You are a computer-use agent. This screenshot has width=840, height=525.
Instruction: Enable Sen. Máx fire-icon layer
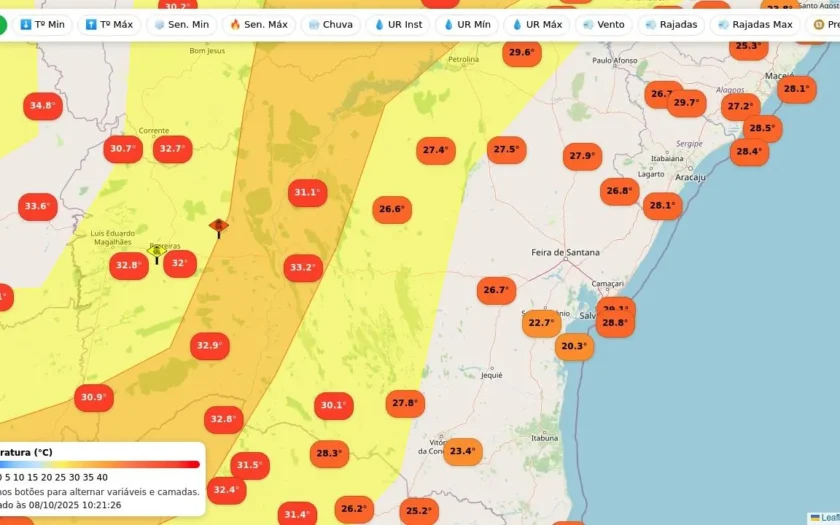[259, 25]
